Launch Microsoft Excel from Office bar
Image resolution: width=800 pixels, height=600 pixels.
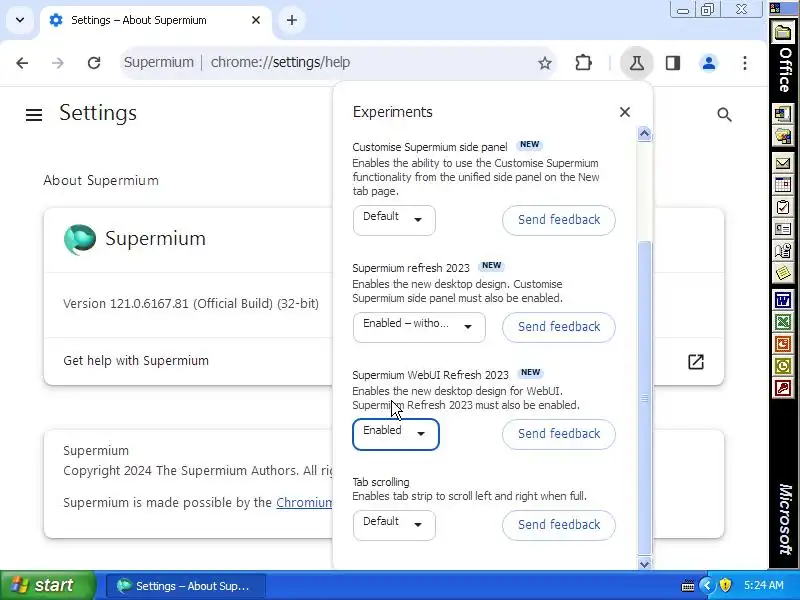click(783, 322)
